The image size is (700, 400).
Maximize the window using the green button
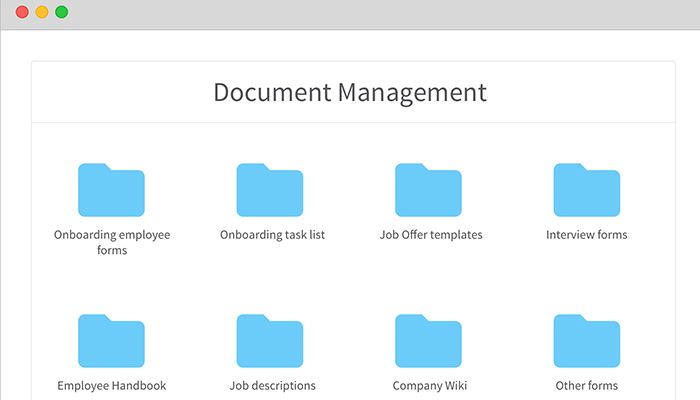(62, 12)
